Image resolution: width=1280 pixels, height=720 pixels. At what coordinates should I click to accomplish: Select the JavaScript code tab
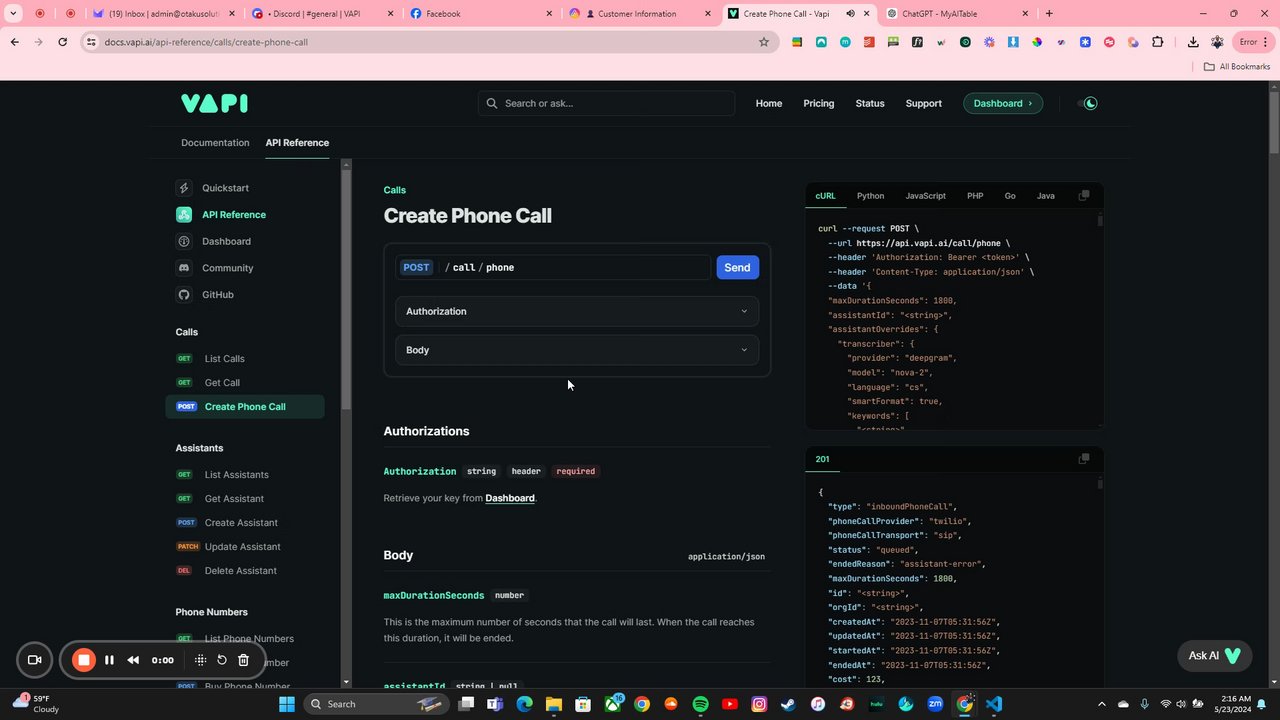click(925, 196)
